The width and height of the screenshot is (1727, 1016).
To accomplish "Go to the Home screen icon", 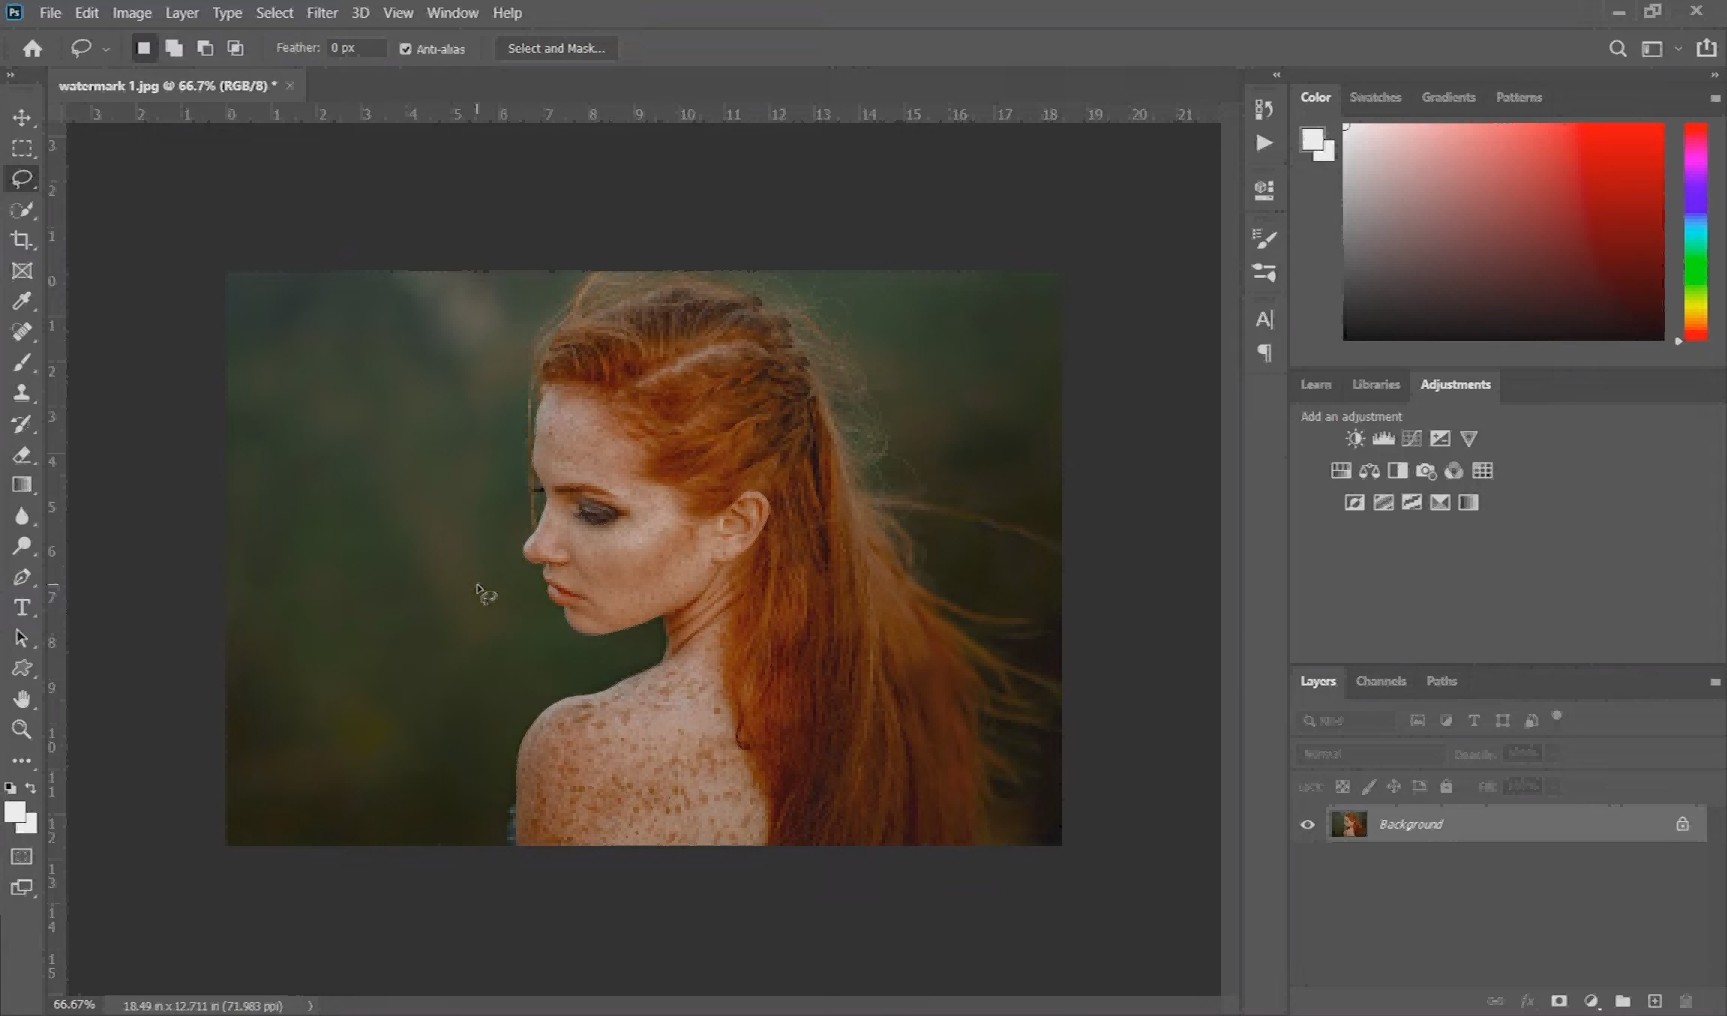I will (x=33, y=48).
